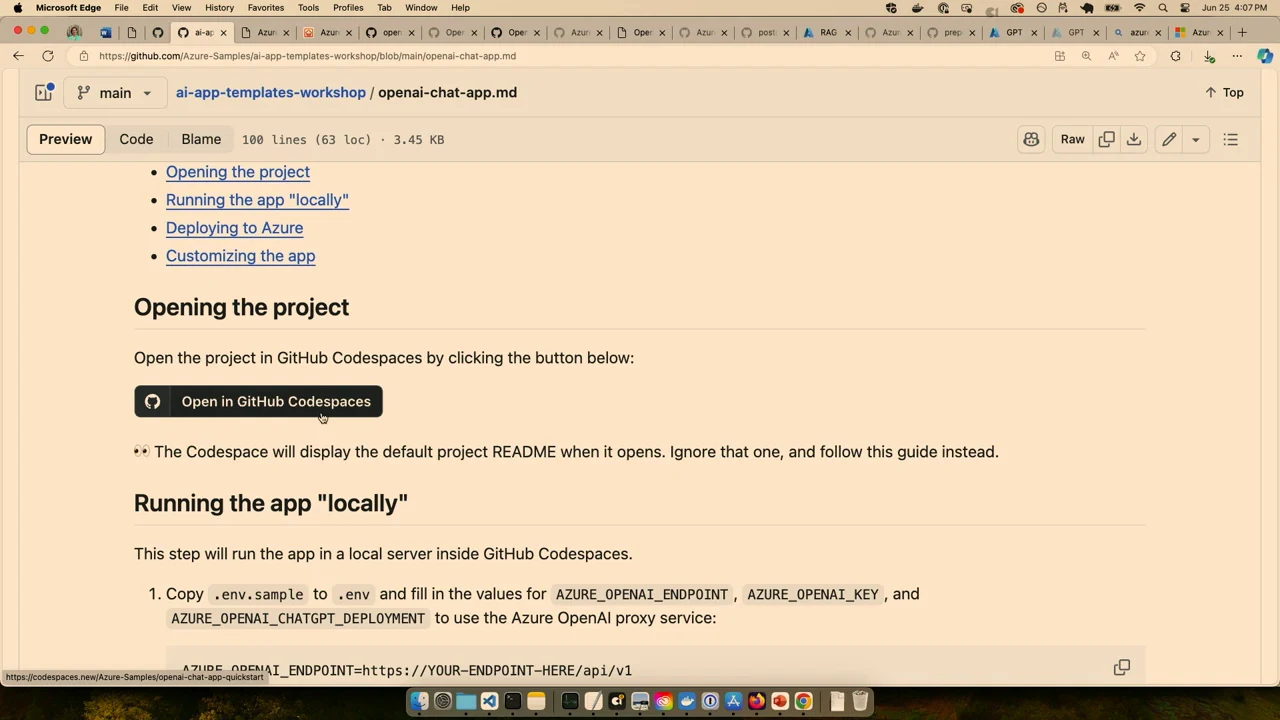Click the zoom magnifier in address bar

point(1086,56)
